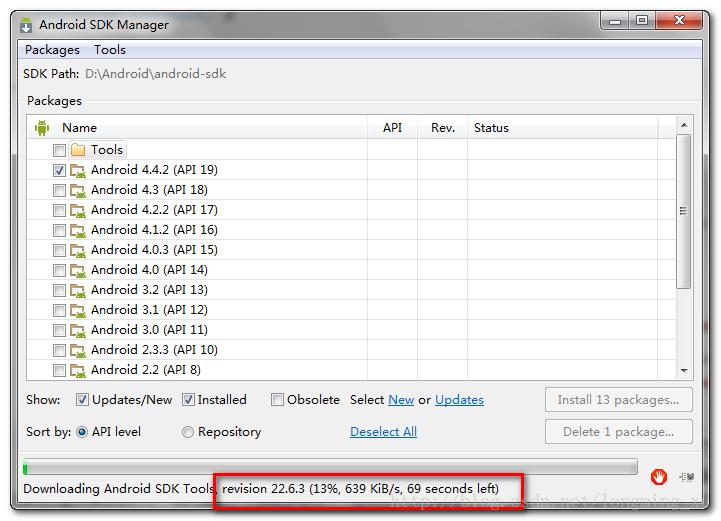This screenshot has width=721, height=521.
Task: Click the Android SDK Manager title bar icon
Action: point(26,25)
